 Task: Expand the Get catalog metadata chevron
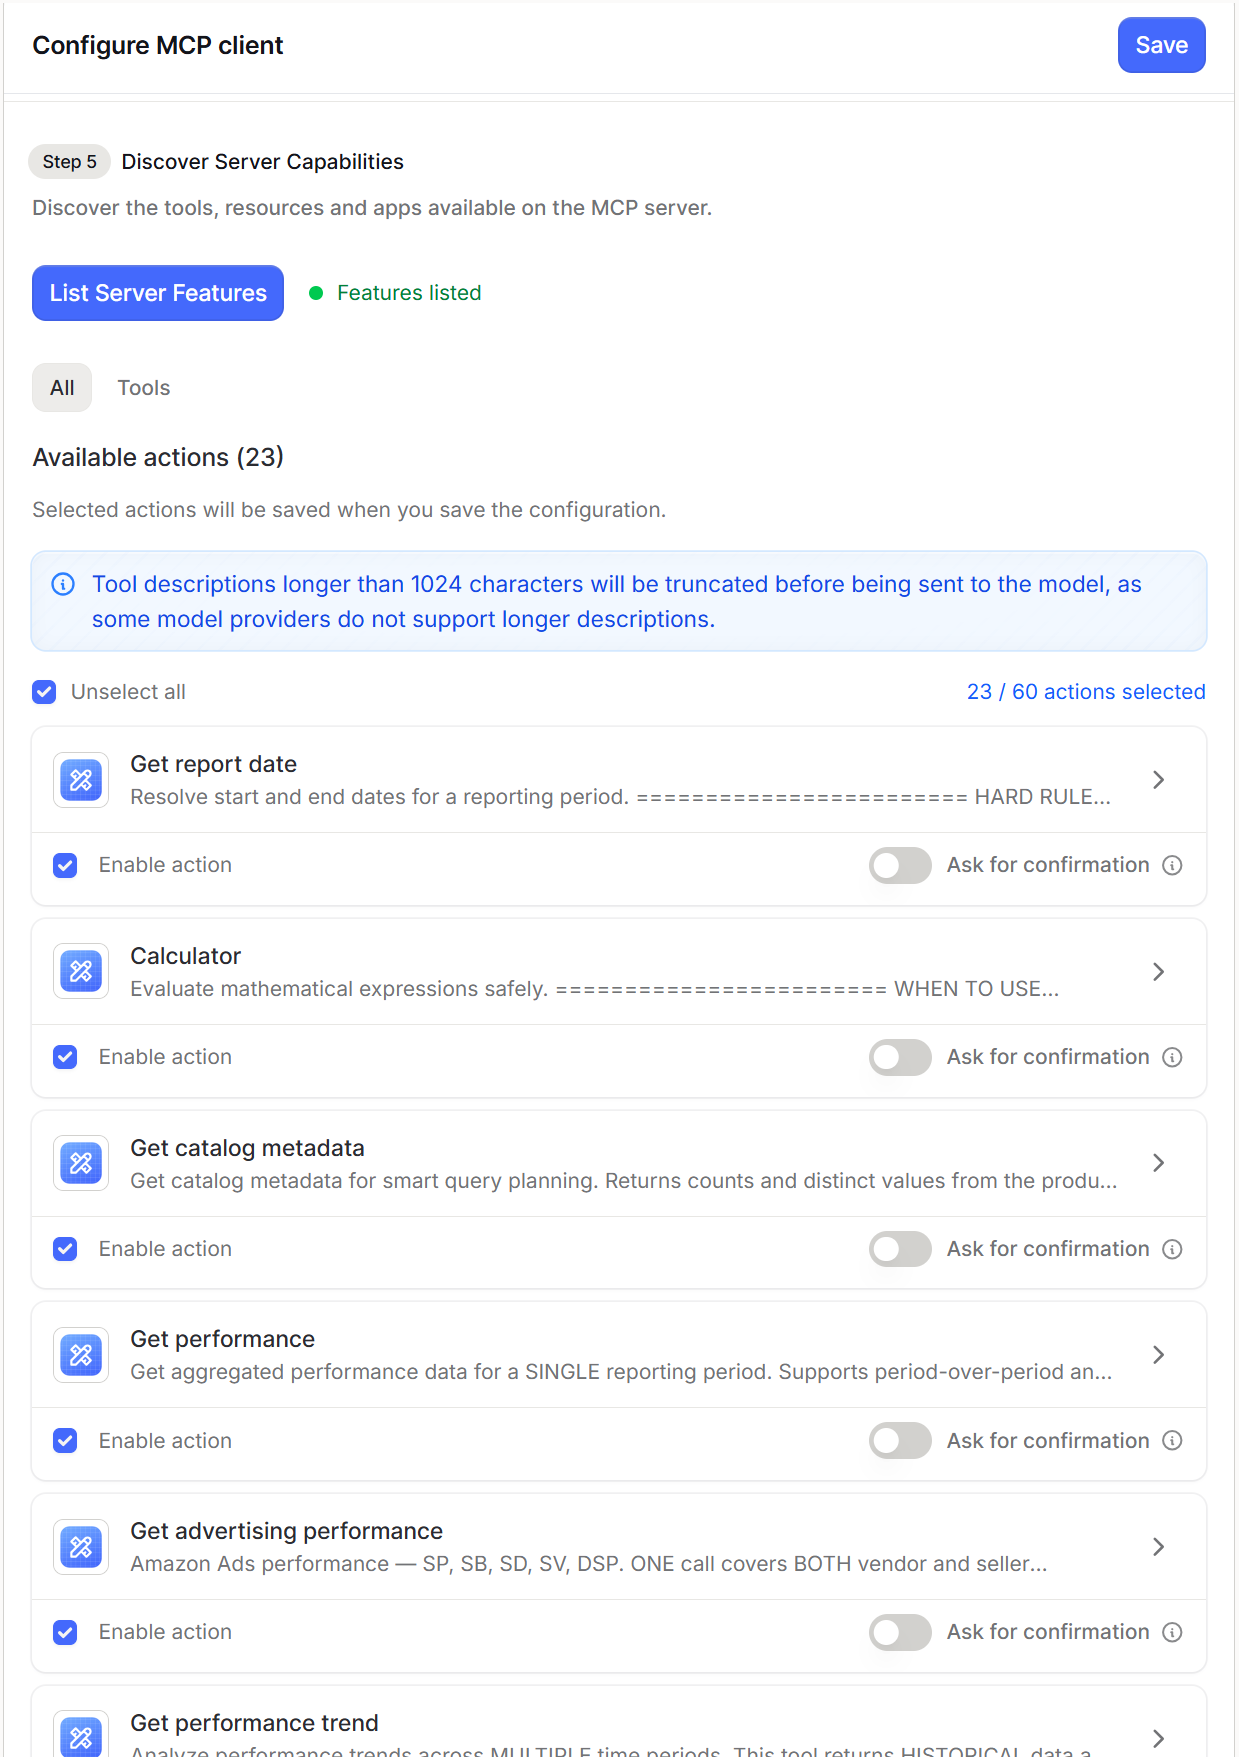coord(1158,1163)
